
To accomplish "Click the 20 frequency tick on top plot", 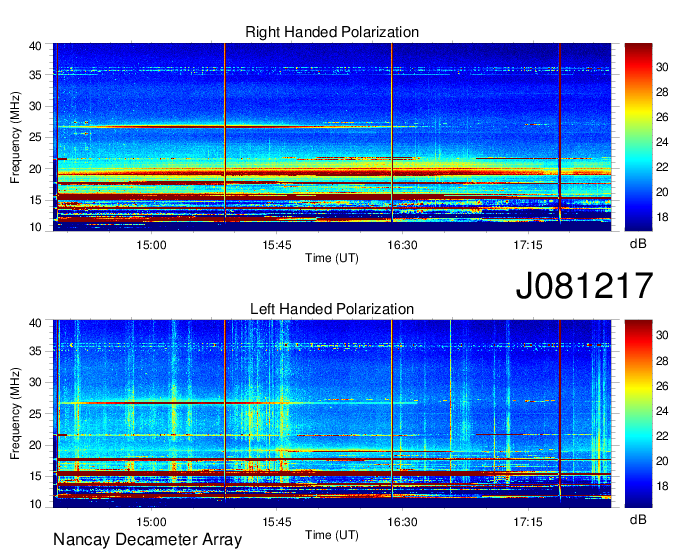I will pyautogui.click(x=35, y=169).
